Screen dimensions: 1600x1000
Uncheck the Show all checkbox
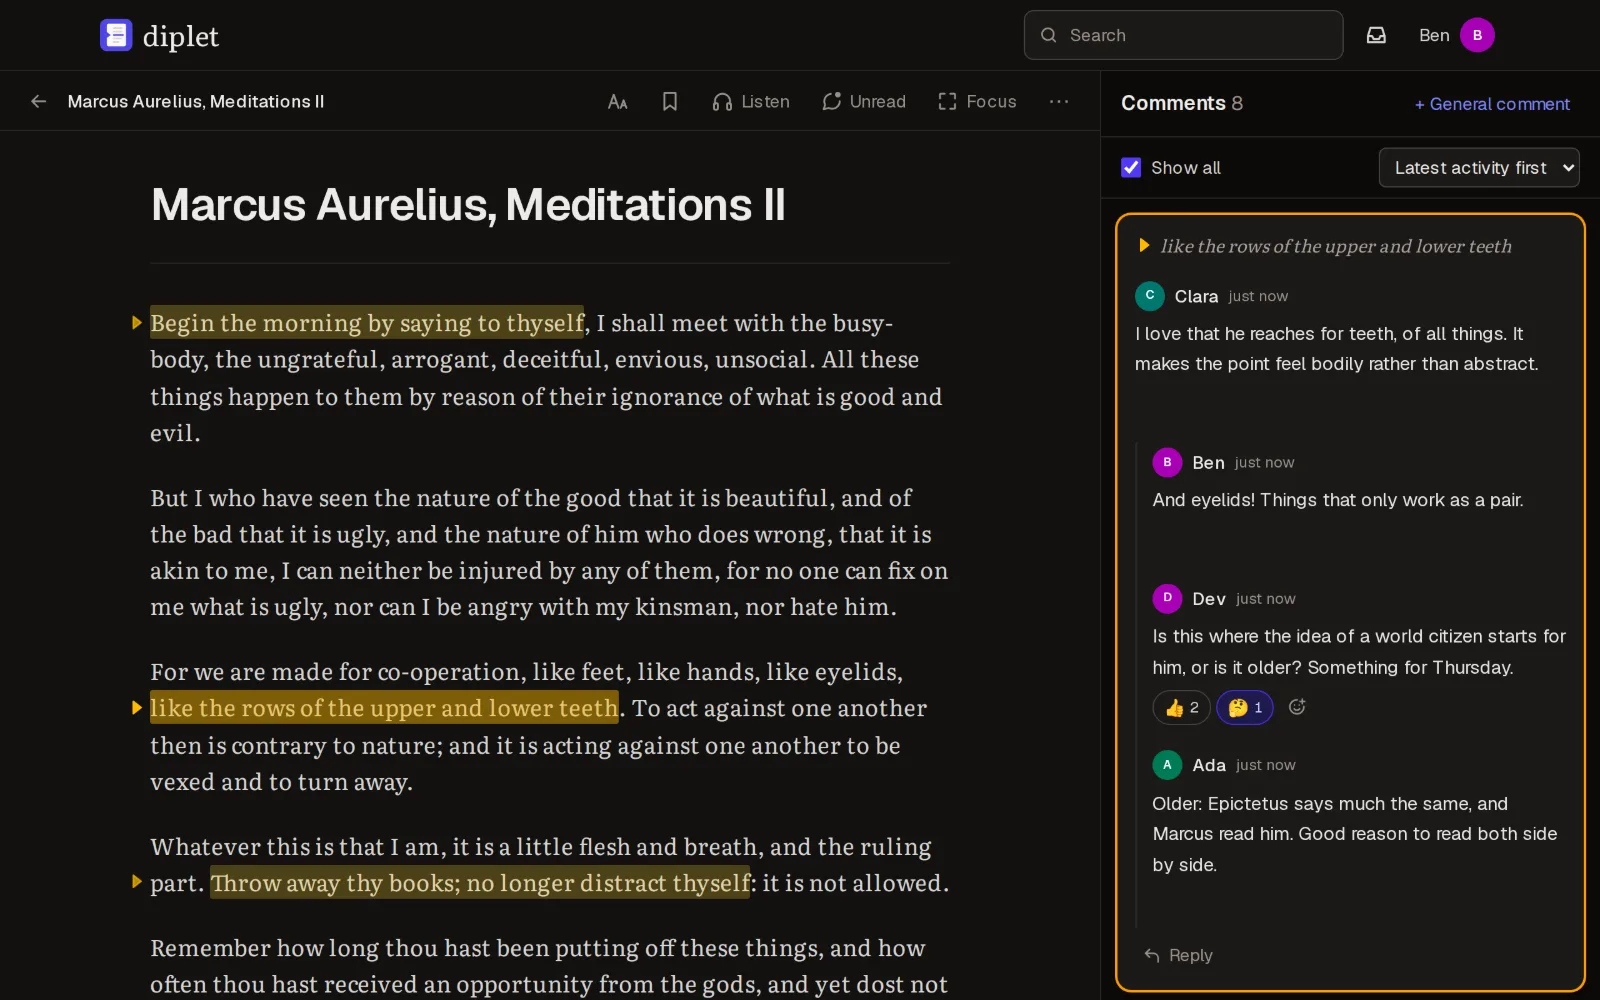point(1131,167)
